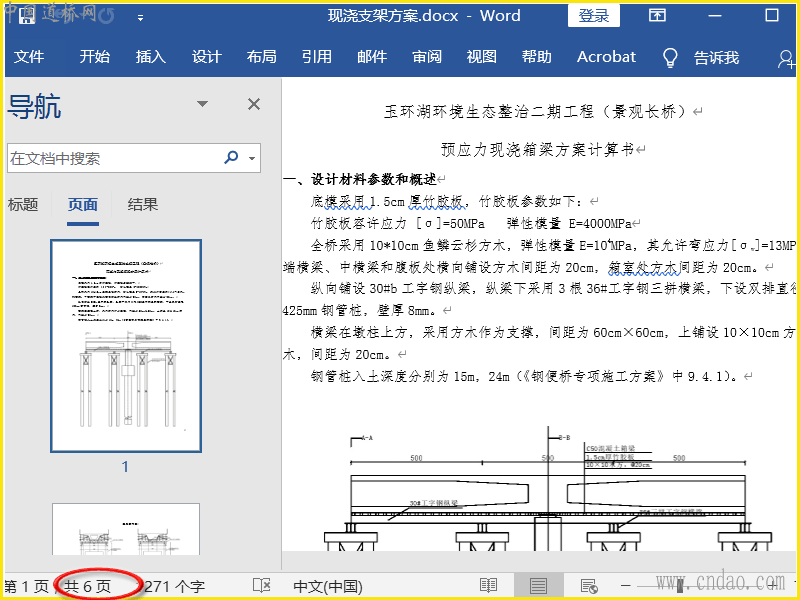Click the proofing errors book icon
The height and width of the screenshot is (600, 800).
262,585
